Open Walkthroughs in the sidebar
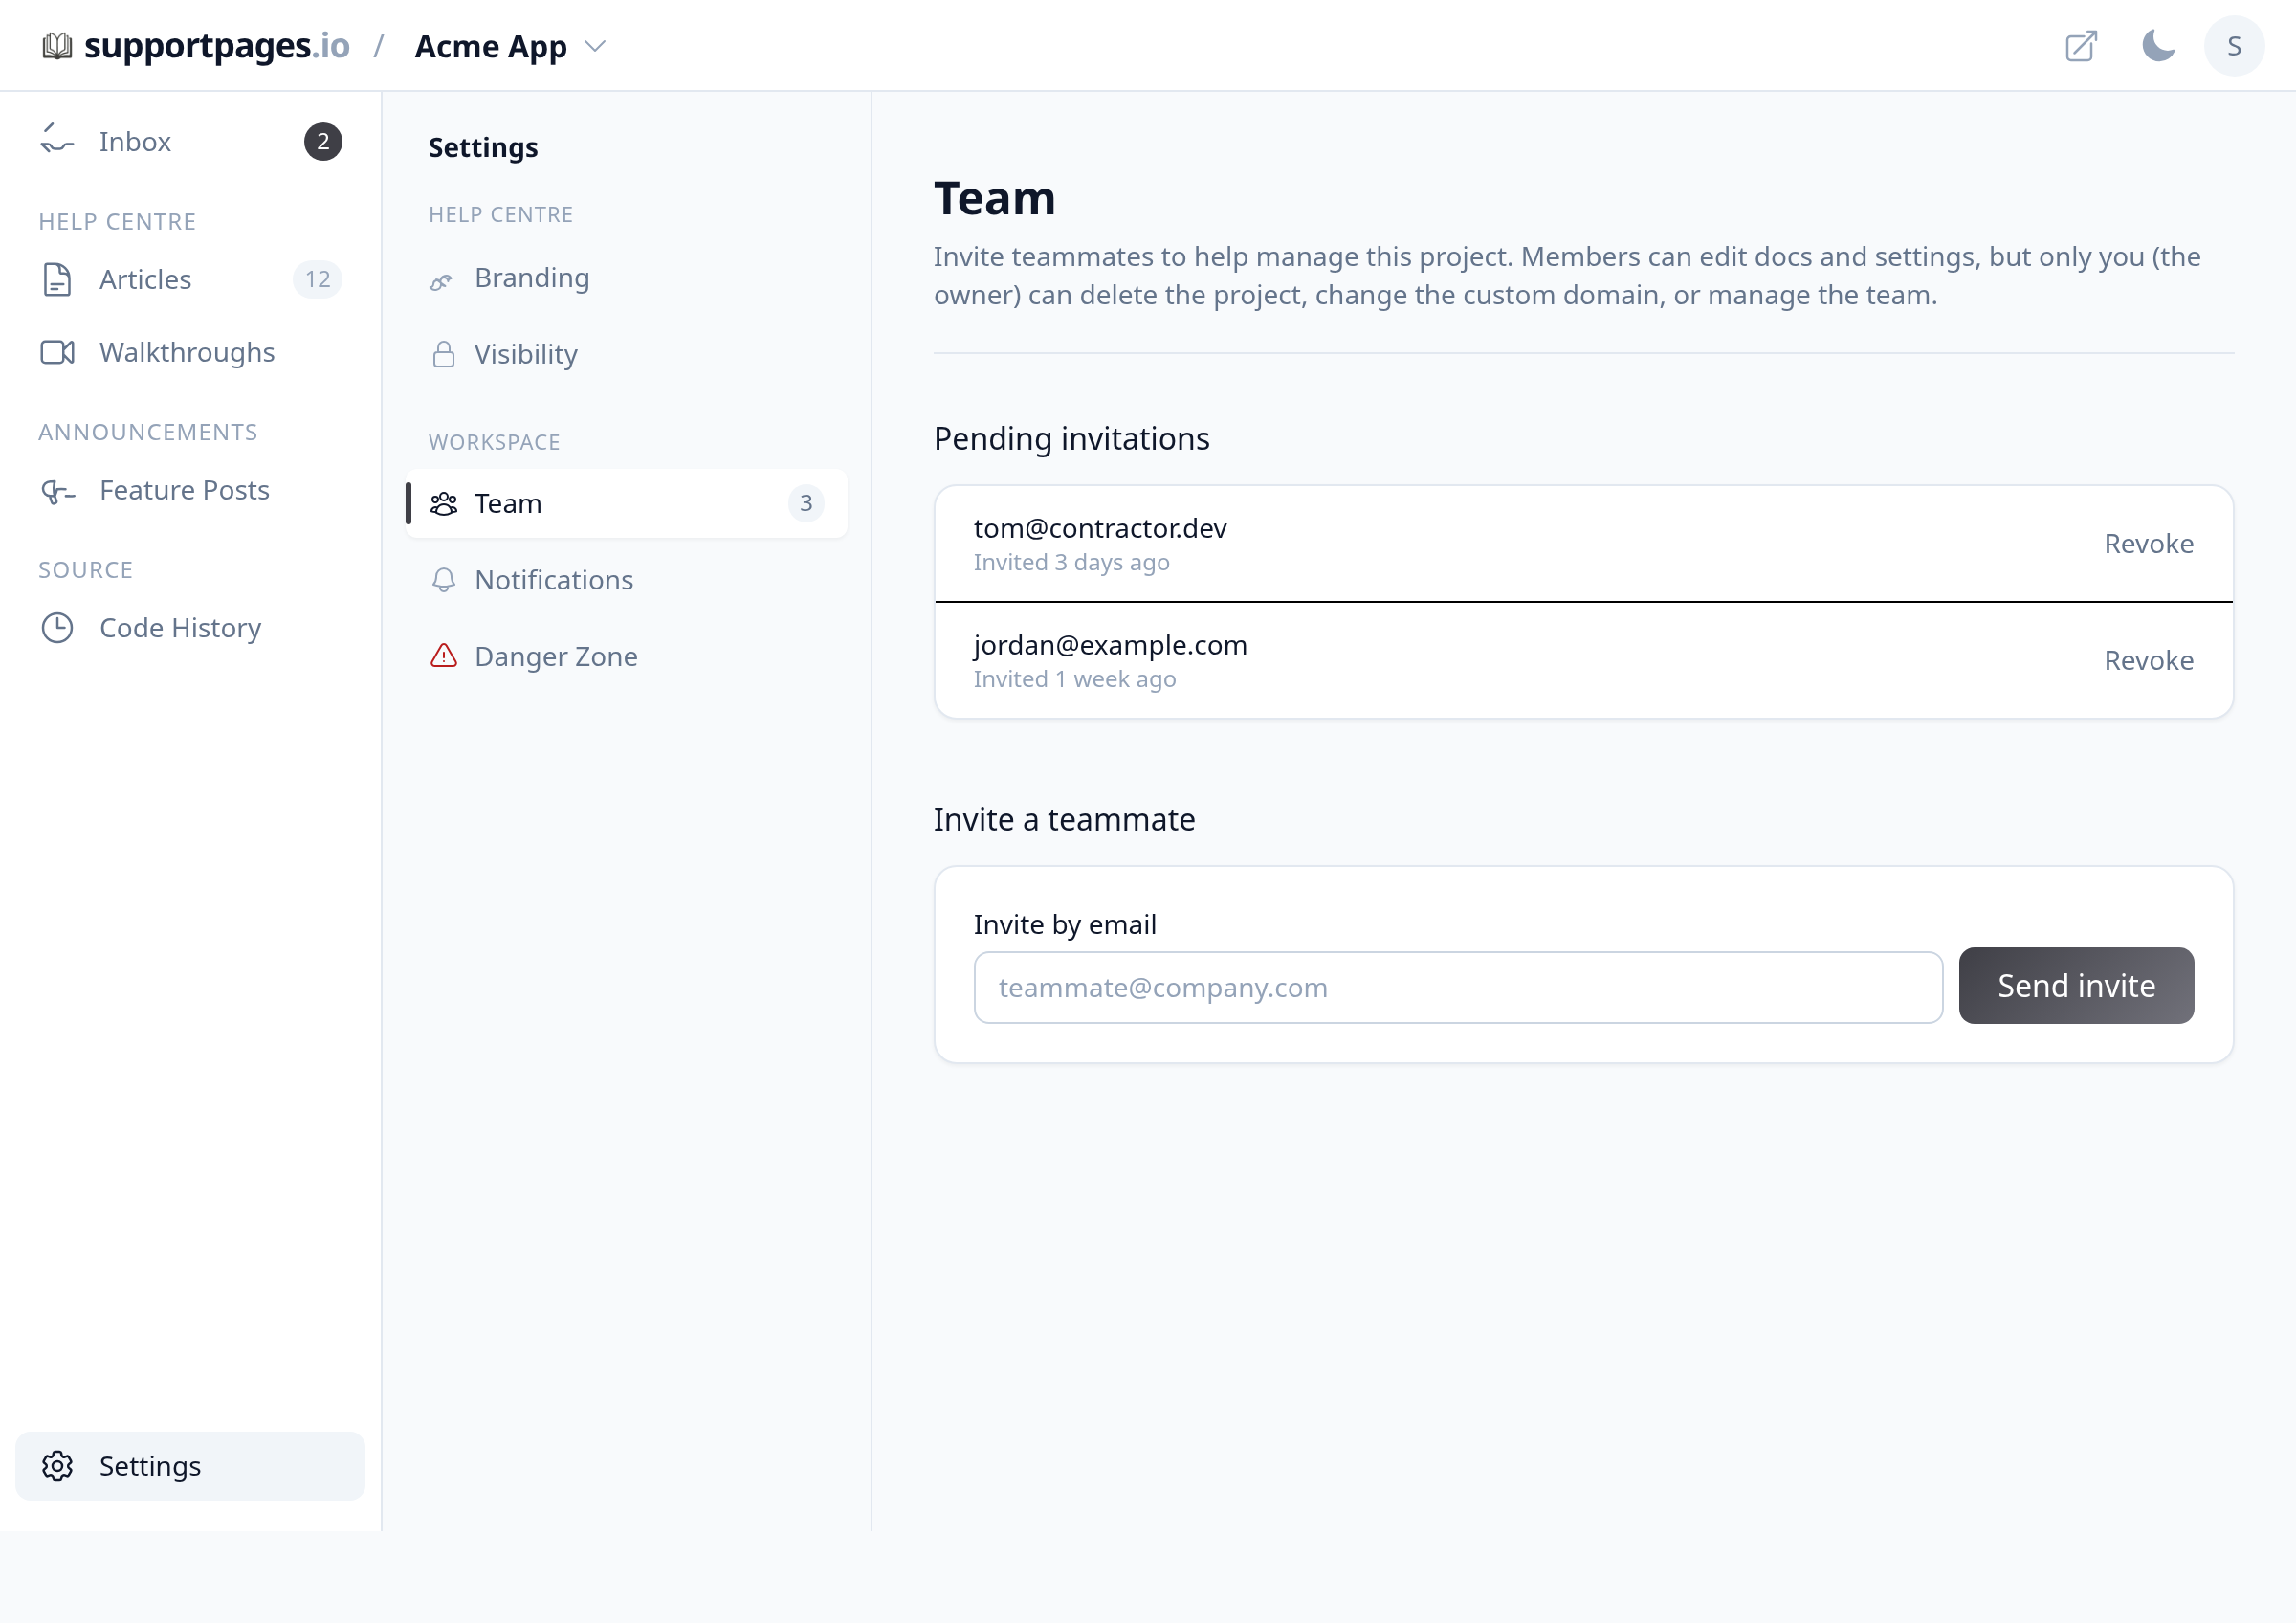The width and height of the screenshot is (2296, 1623). click(x=187, y=352)
